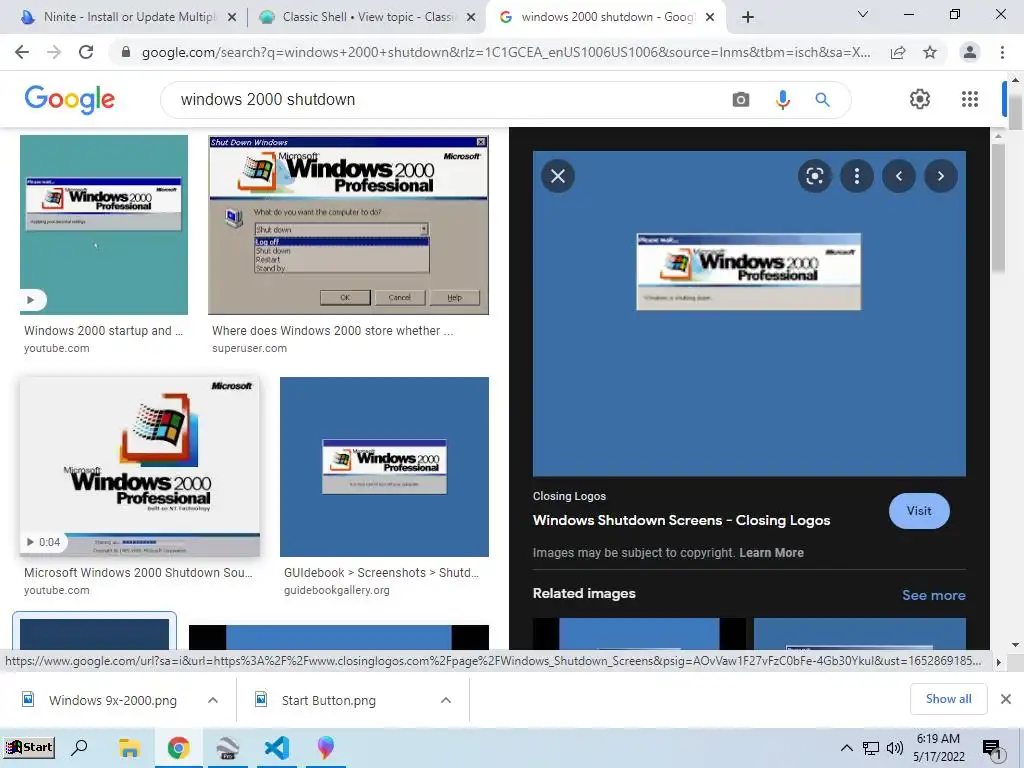
Task: Click See more related images
Action: click(933, 595)
